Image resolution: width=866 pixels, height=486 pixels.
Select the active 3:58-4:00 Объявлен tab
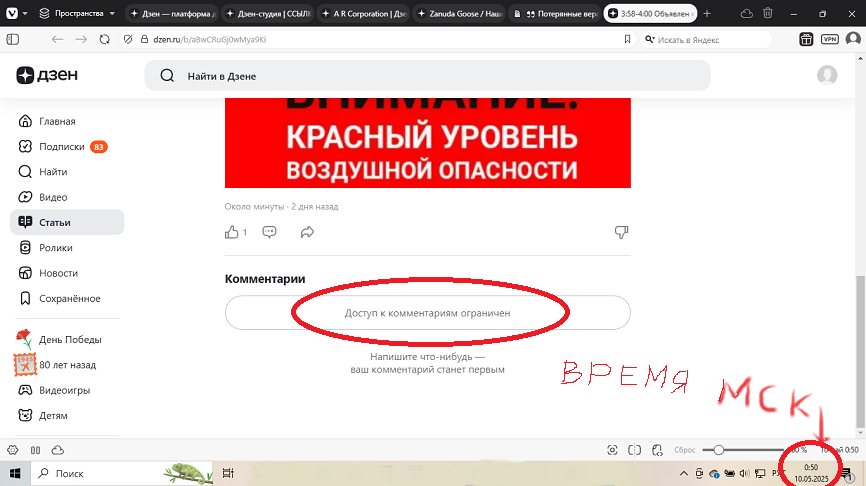click(651, 14)
